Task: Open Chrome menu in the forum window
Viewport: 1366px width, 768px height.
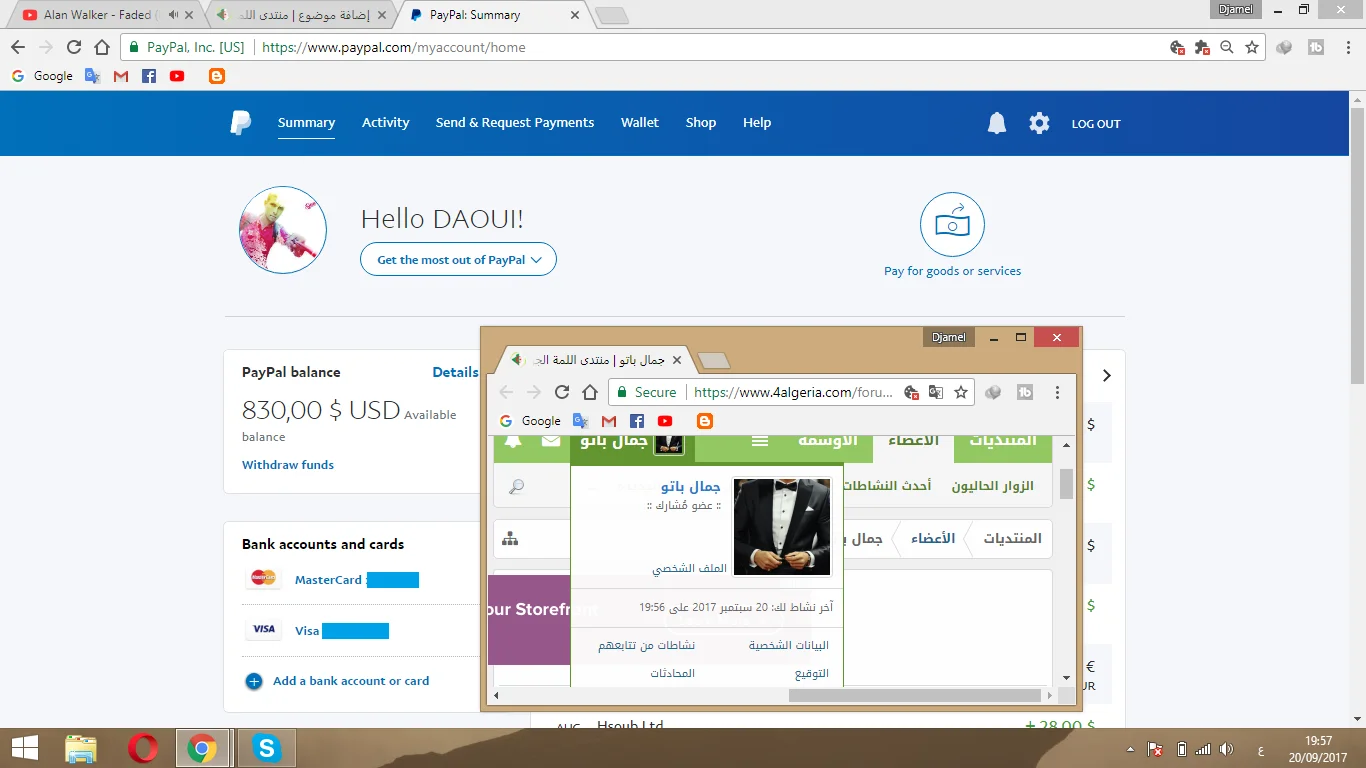Action: click(1058, 393)
